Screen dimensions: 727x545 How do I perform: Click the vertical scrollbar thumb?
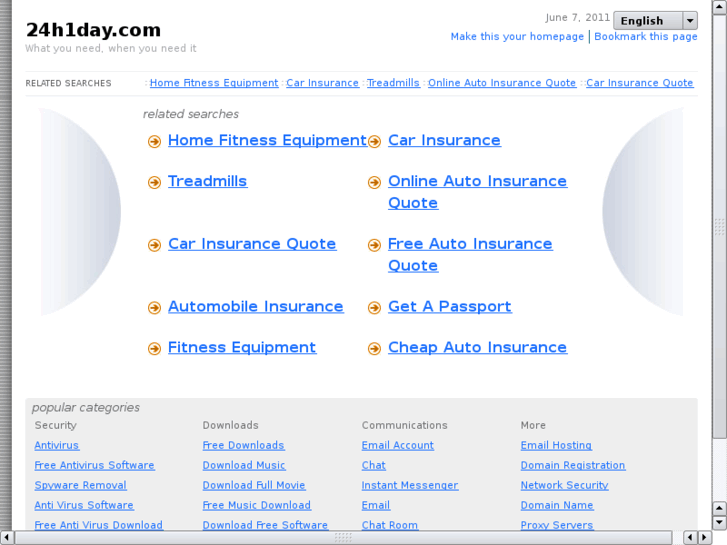tap(719, 226)
